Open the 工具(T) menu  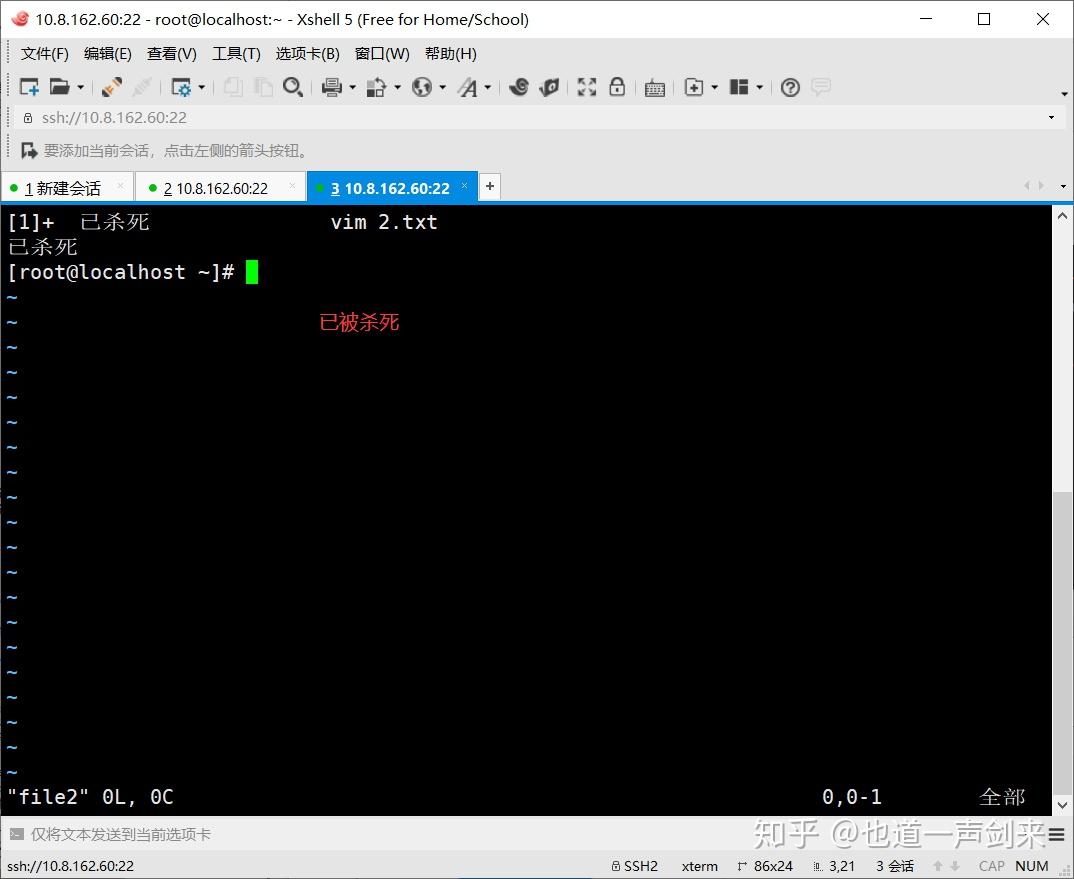[x=236, y=53]
